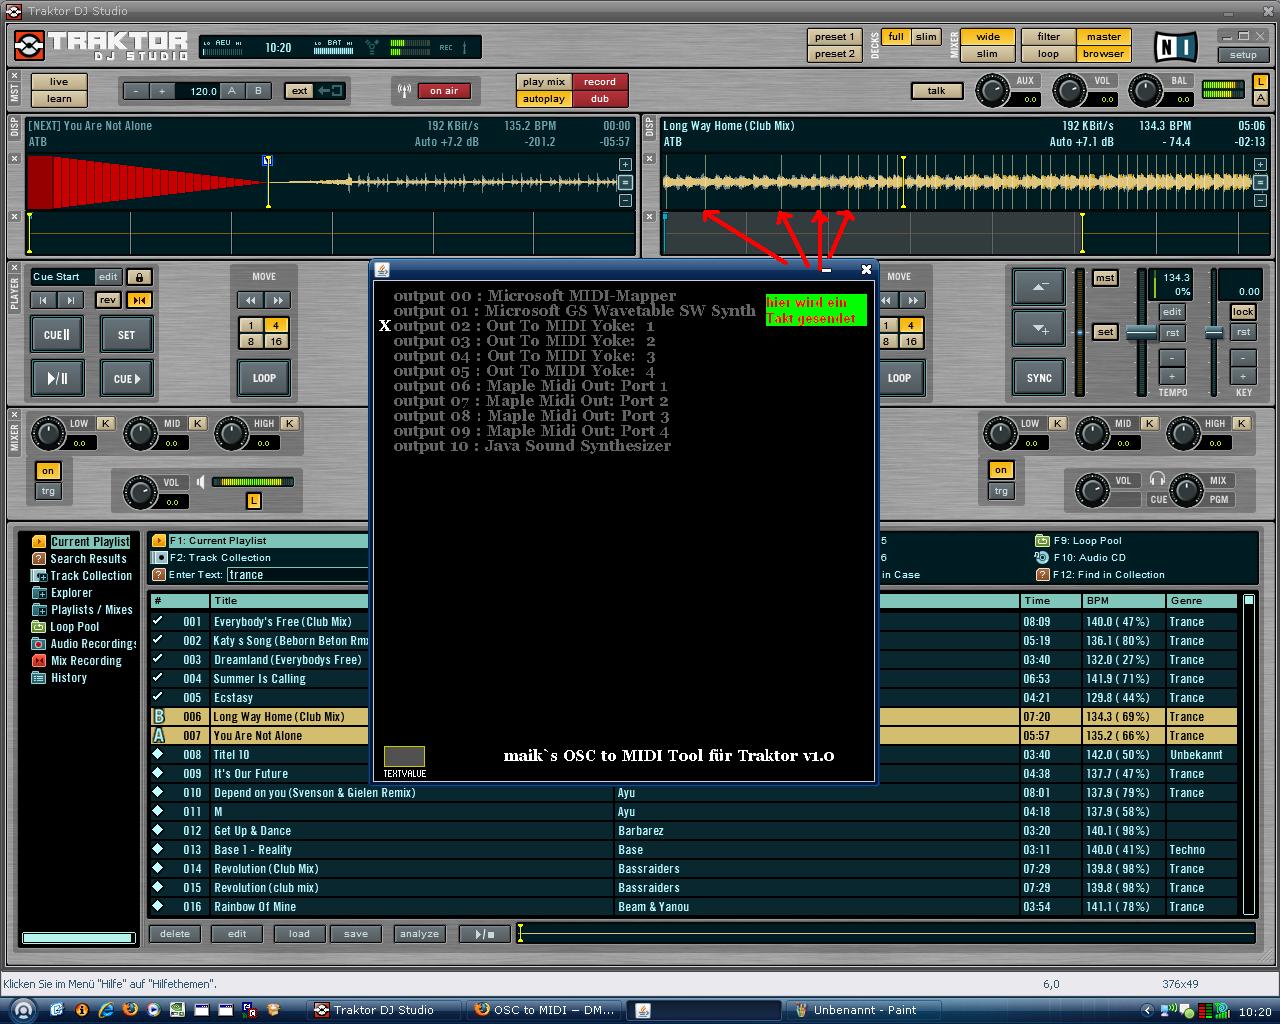The width and height of the screenshot is (1280, 1024).
Task: Click the CUE pause button on left deck
Action: (56, 335)
